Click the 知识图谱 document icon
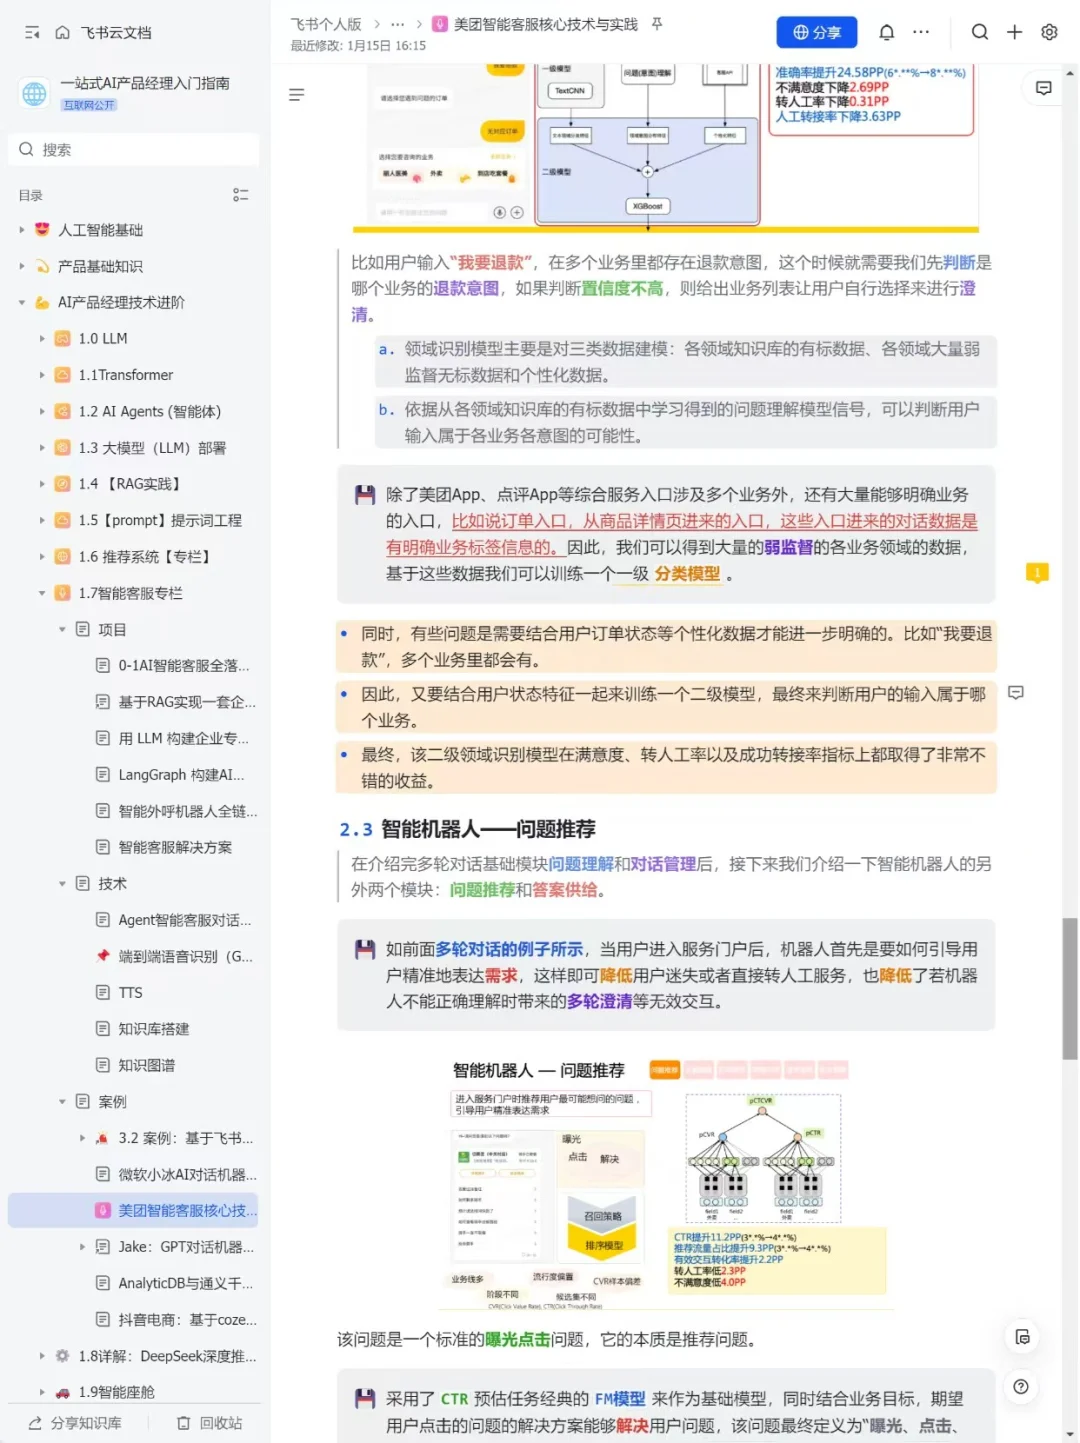Viewport: 1080px width, 1443px height. pos(102,1065)
